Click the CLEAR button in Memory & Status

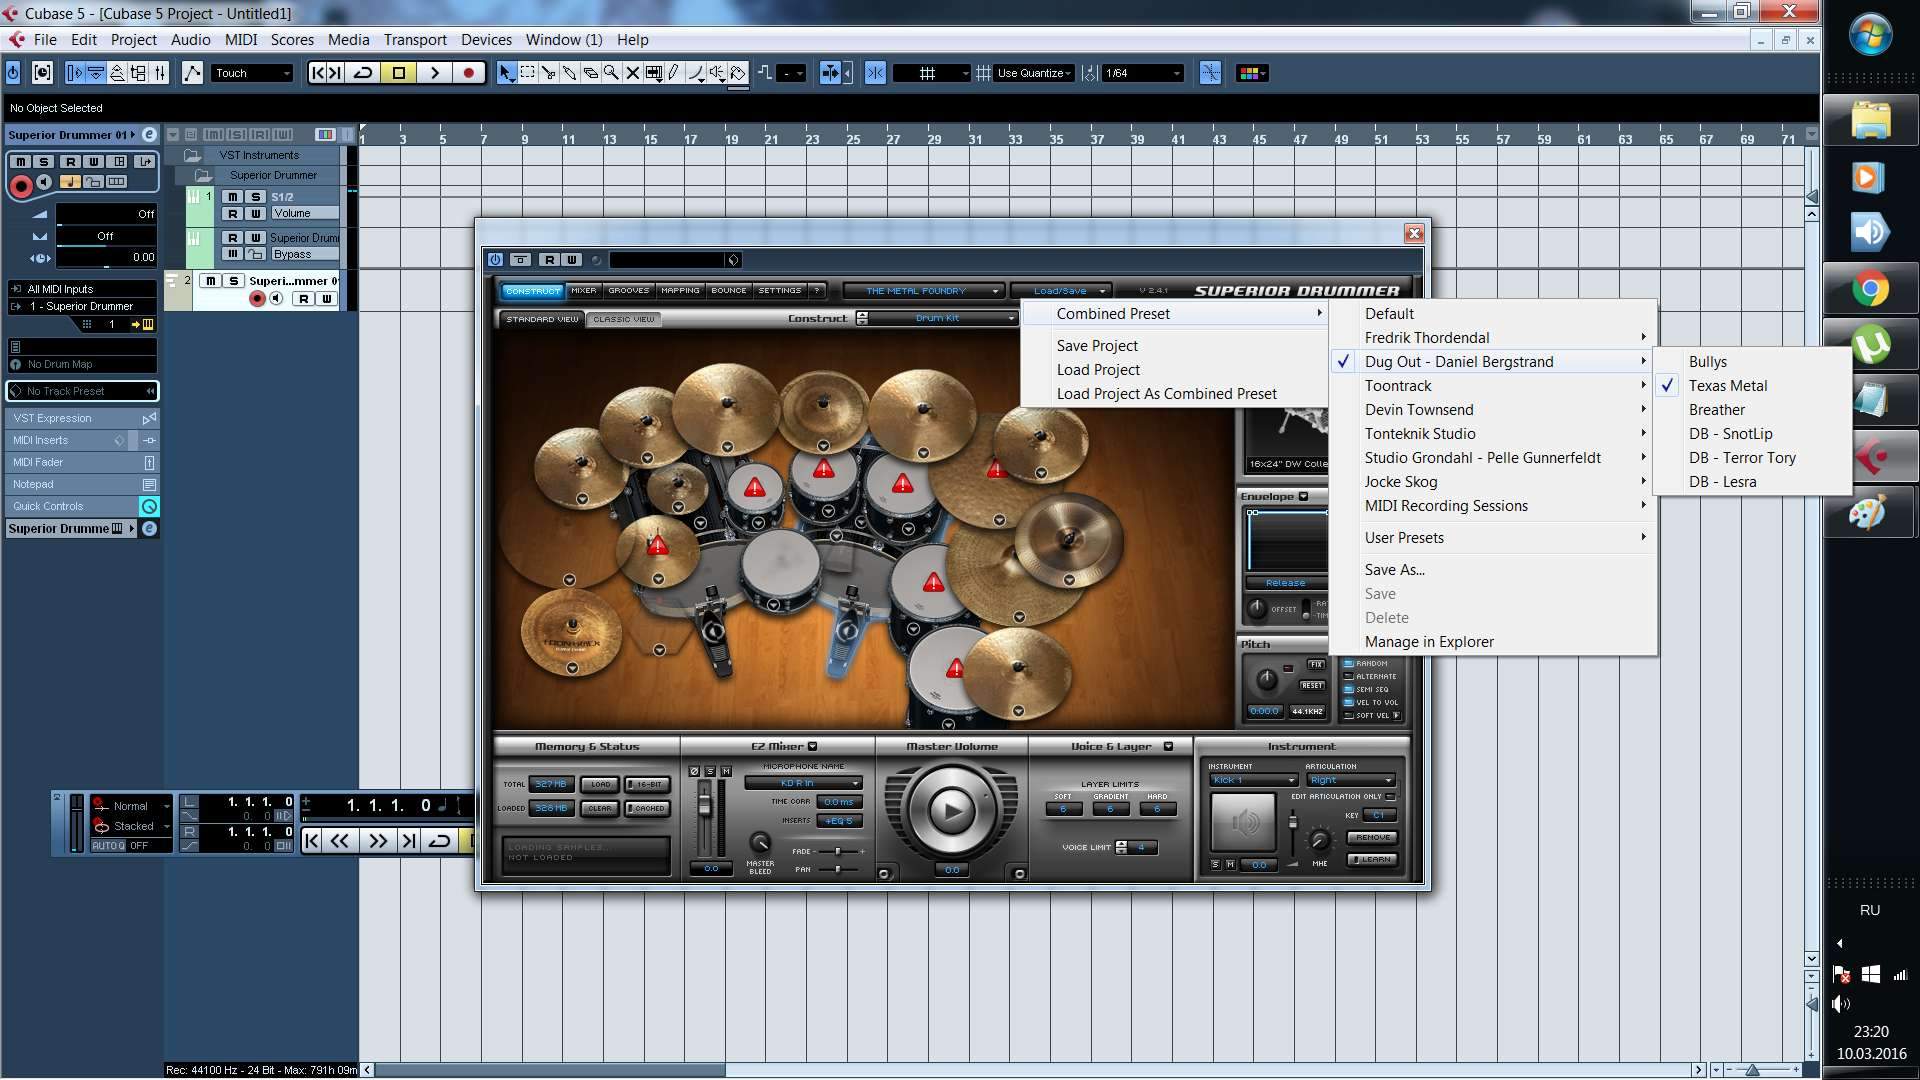600,808
